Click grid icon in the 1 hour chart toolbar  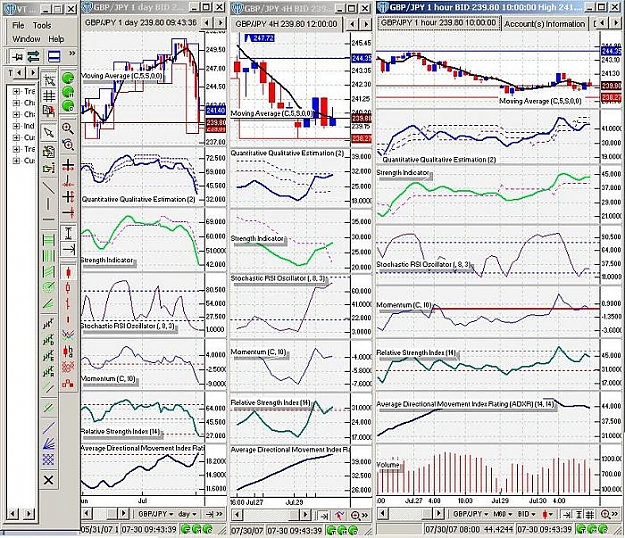(x=590, y=514)
